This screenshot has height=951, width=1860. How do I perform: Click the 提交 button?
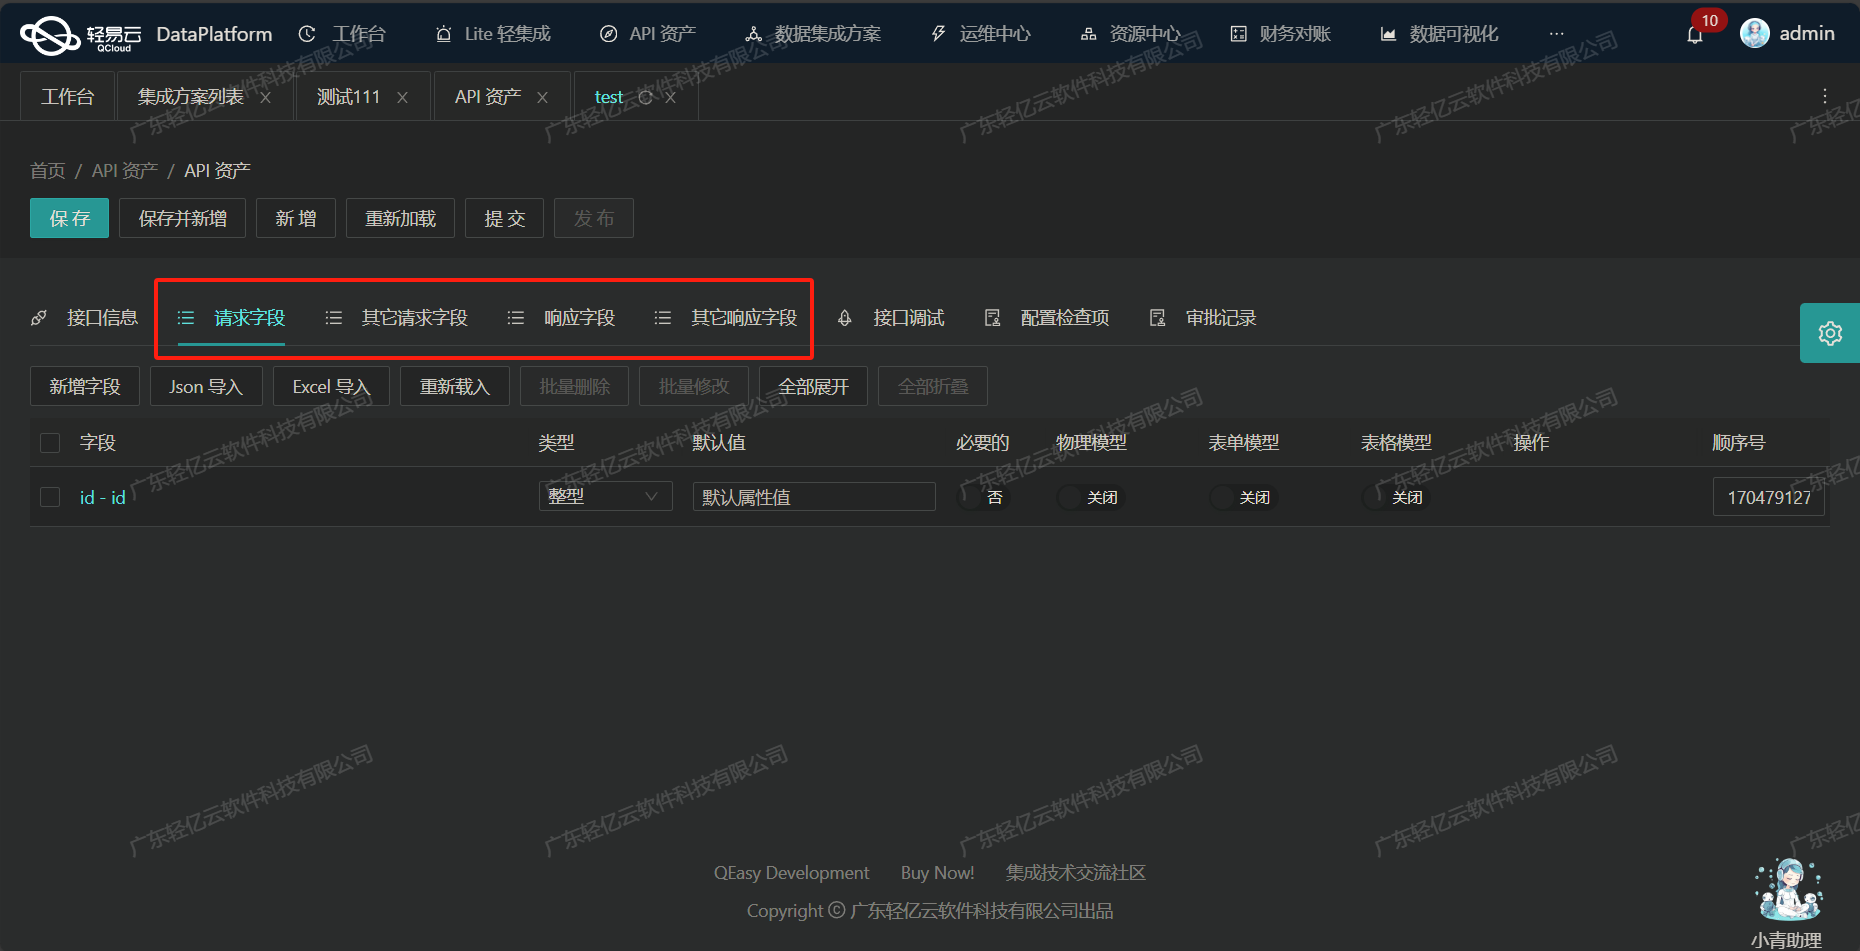coord(504,218)
